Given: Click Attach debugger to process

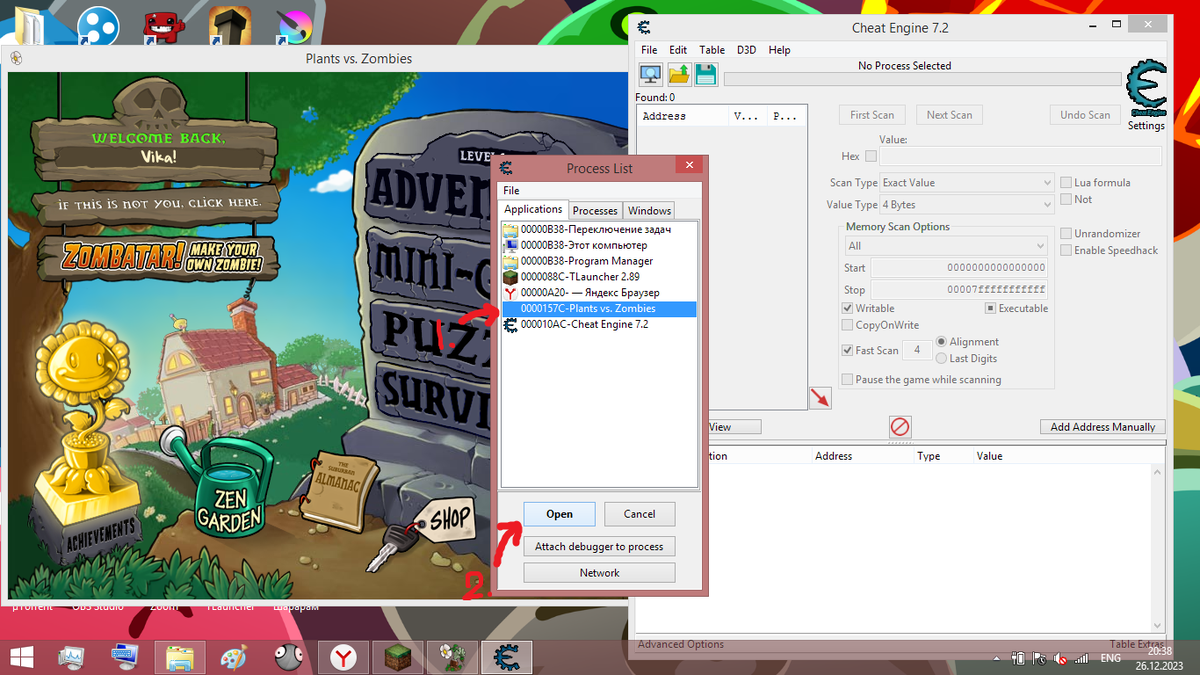Looking at the screenshot, I should coord(599,546).
